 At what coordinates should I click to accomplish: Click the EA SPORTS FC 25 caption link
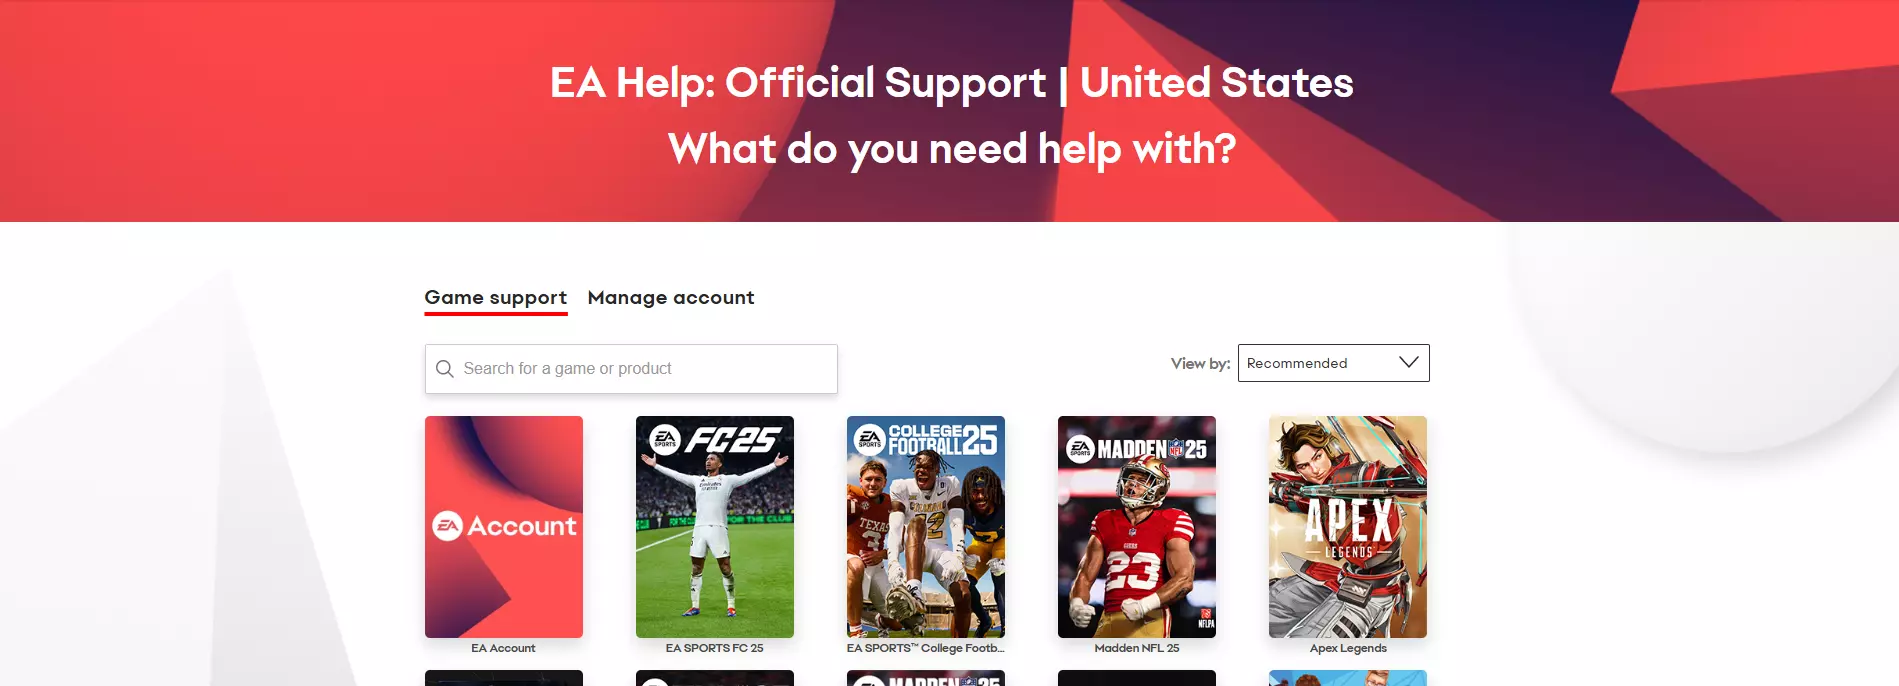click(x=715, y=648)
